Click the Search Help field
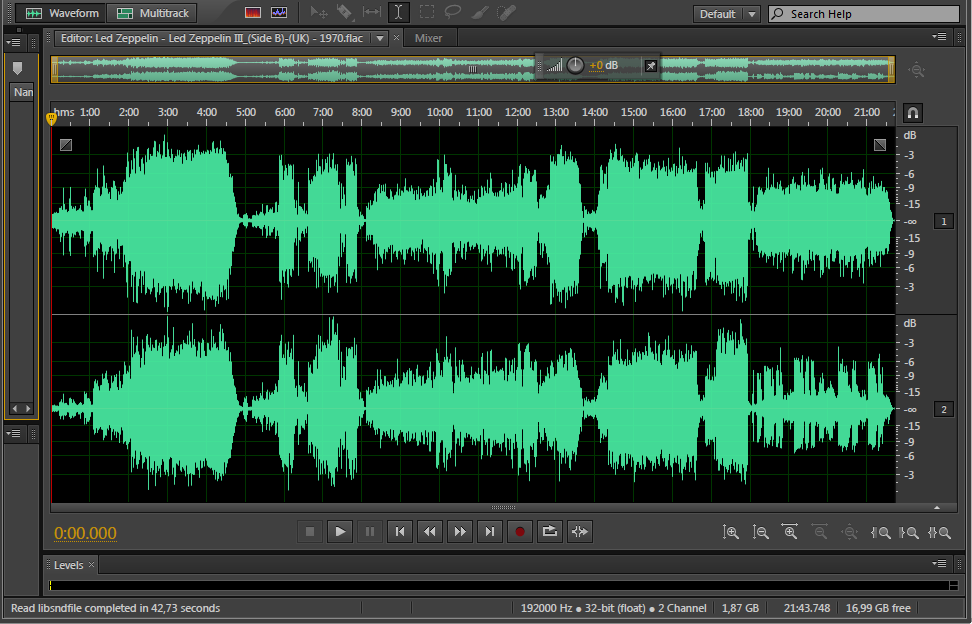 (864, 14)
